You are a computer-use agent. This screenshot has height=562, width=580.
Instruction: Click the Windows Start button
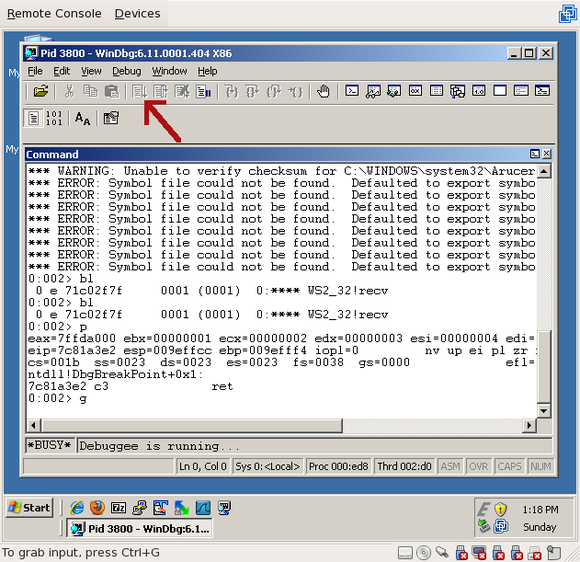[x=30, y=508]
